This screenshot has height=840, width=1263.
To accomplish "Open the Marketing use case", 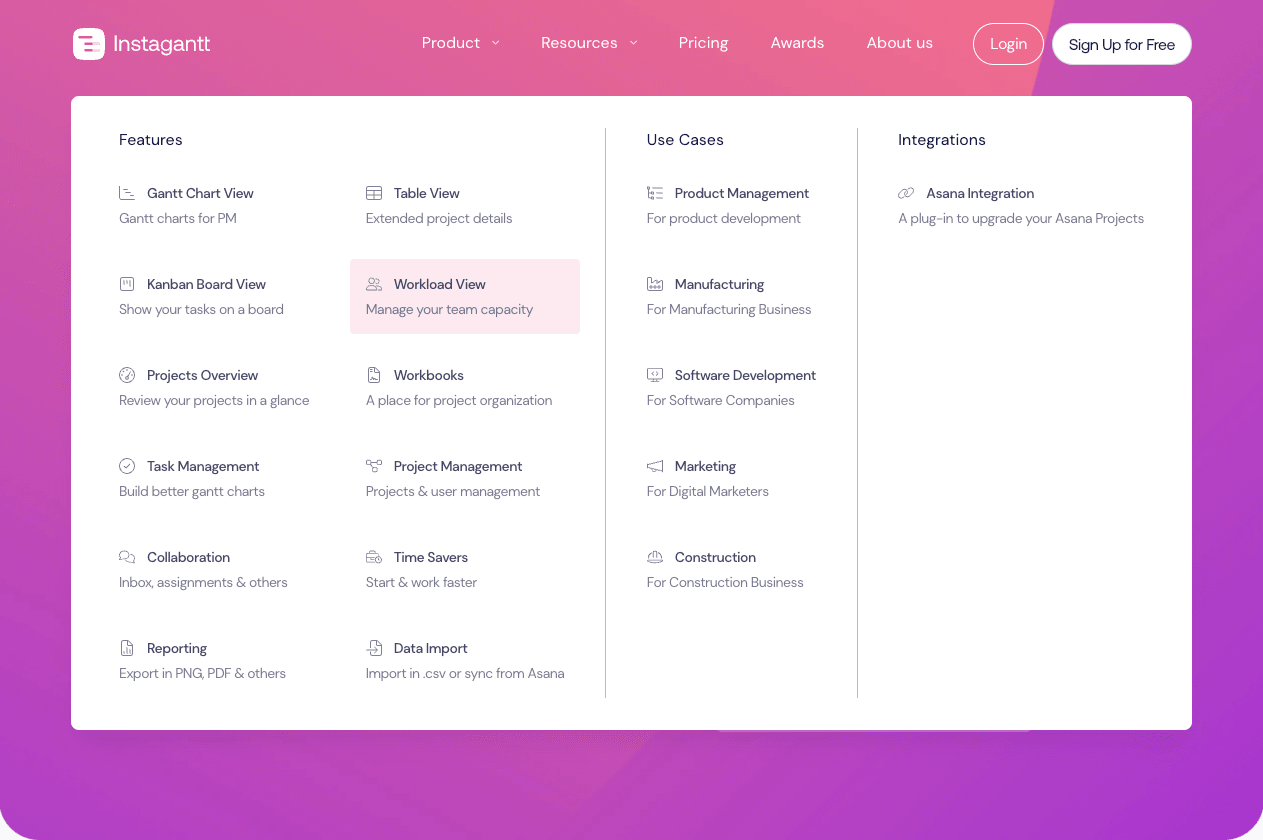I will [705, 466].
